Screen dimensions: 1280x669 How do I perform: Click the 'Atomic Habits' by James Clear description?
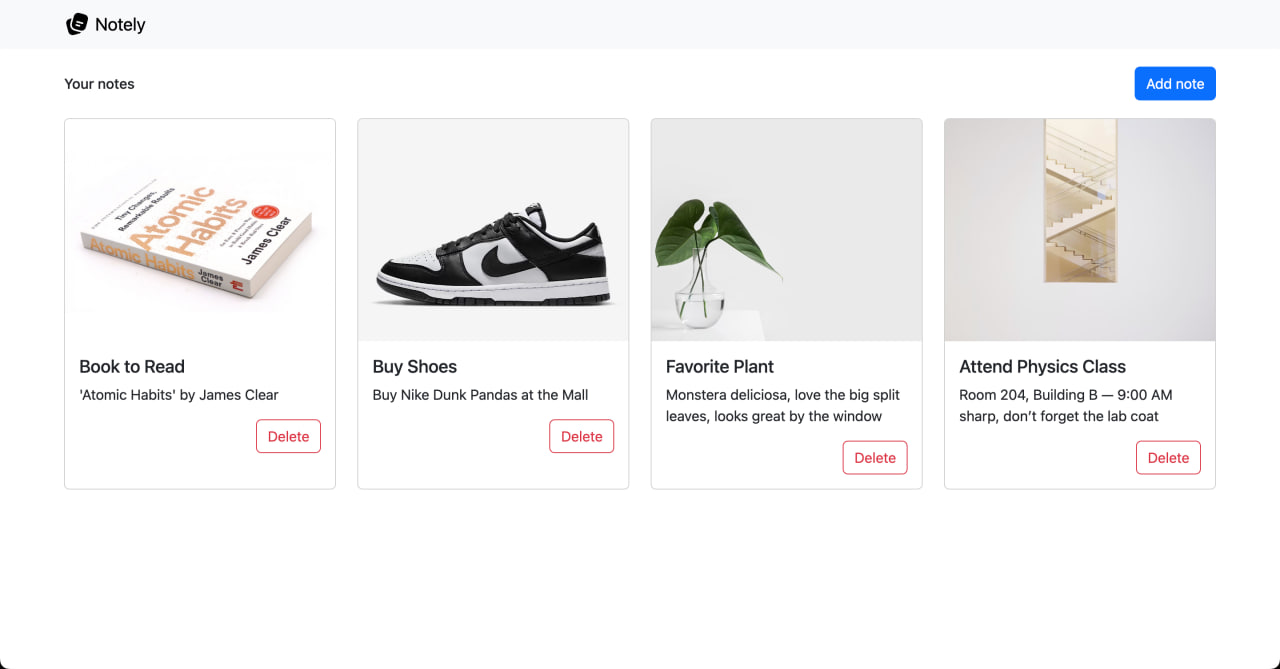tap(179, 395)
